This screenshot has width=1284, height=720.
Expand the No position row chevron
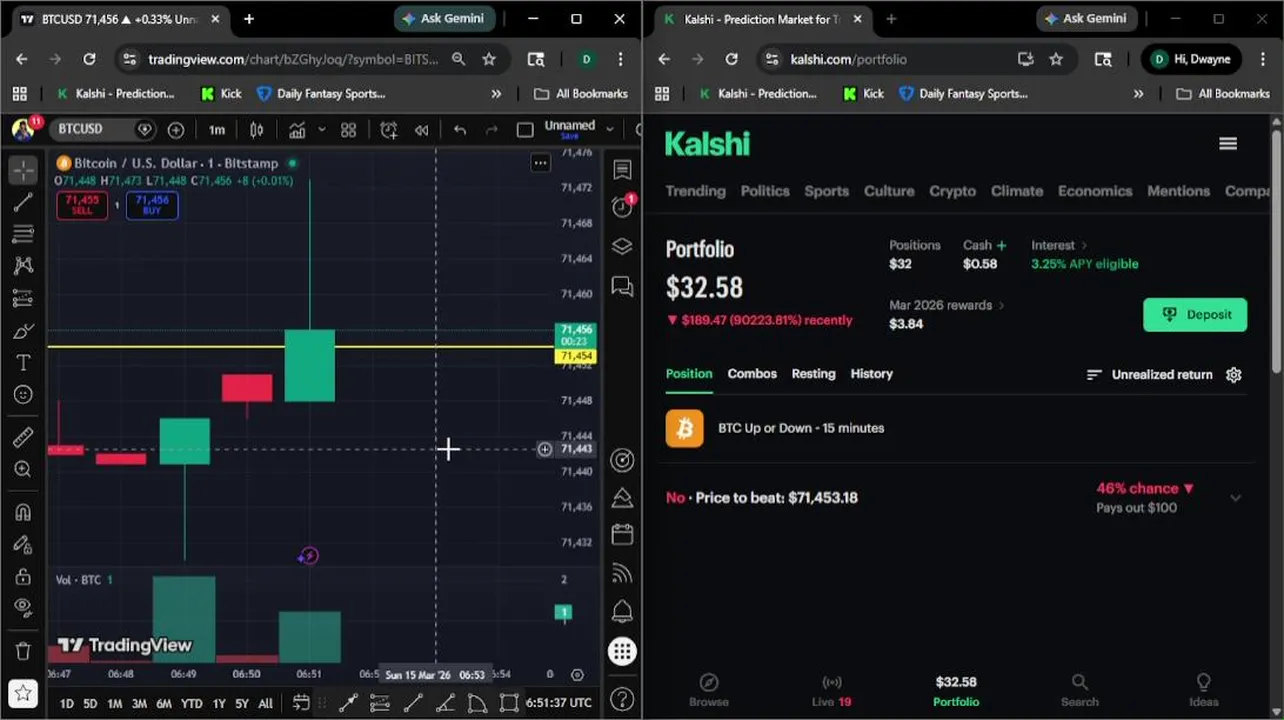1235,498
